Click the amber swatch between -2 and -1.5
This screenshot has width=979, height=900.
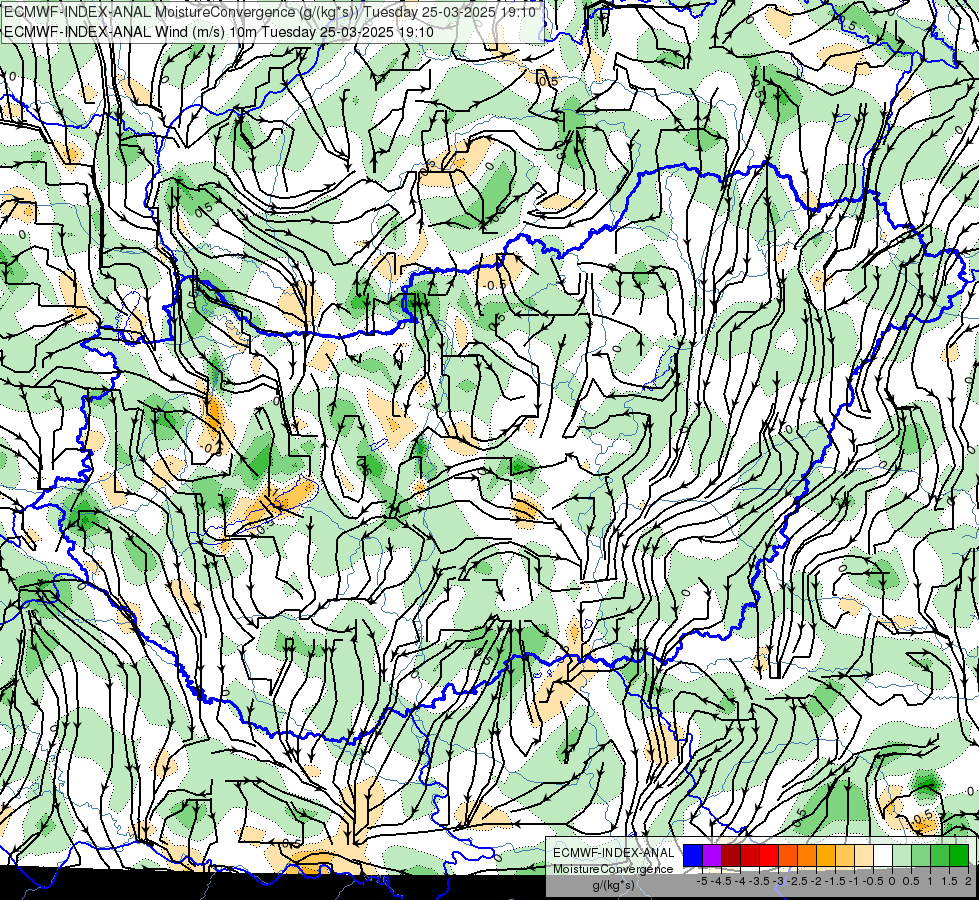[826, 856]
